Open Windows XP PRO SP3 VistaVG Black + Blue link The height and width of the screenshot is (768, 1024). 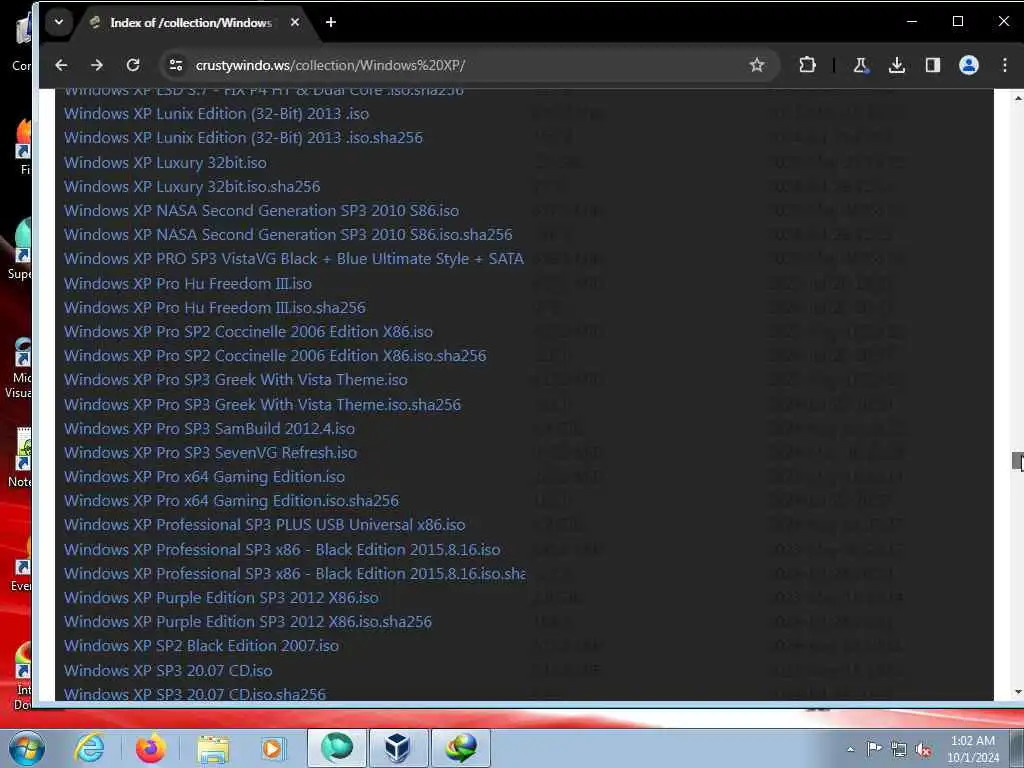294,259
